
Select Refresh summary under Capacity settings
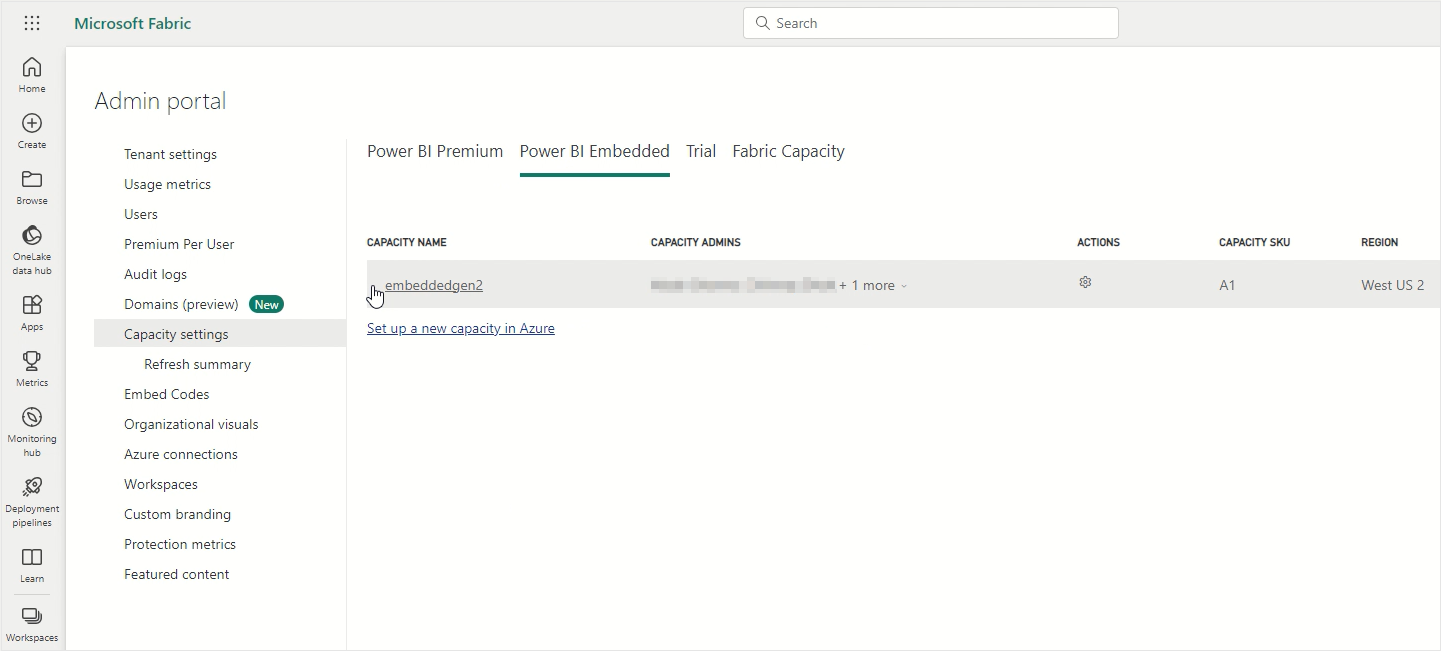click(197, 364)
